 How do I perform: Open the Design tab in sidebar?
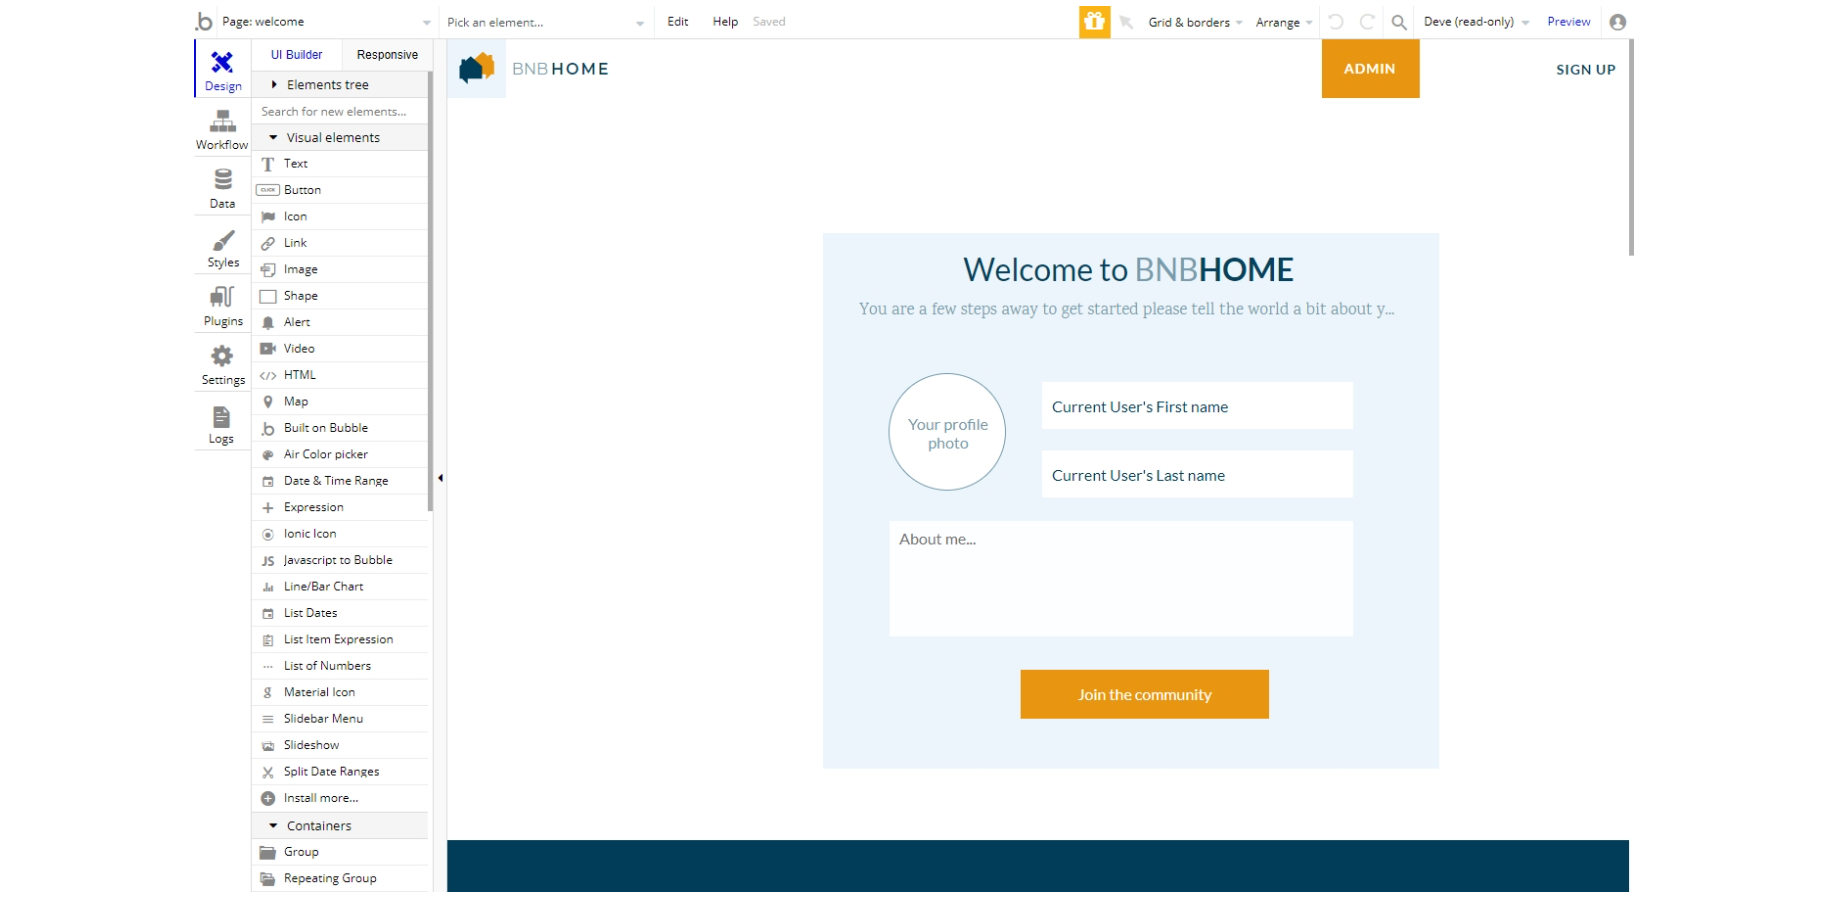coord(222,69)
